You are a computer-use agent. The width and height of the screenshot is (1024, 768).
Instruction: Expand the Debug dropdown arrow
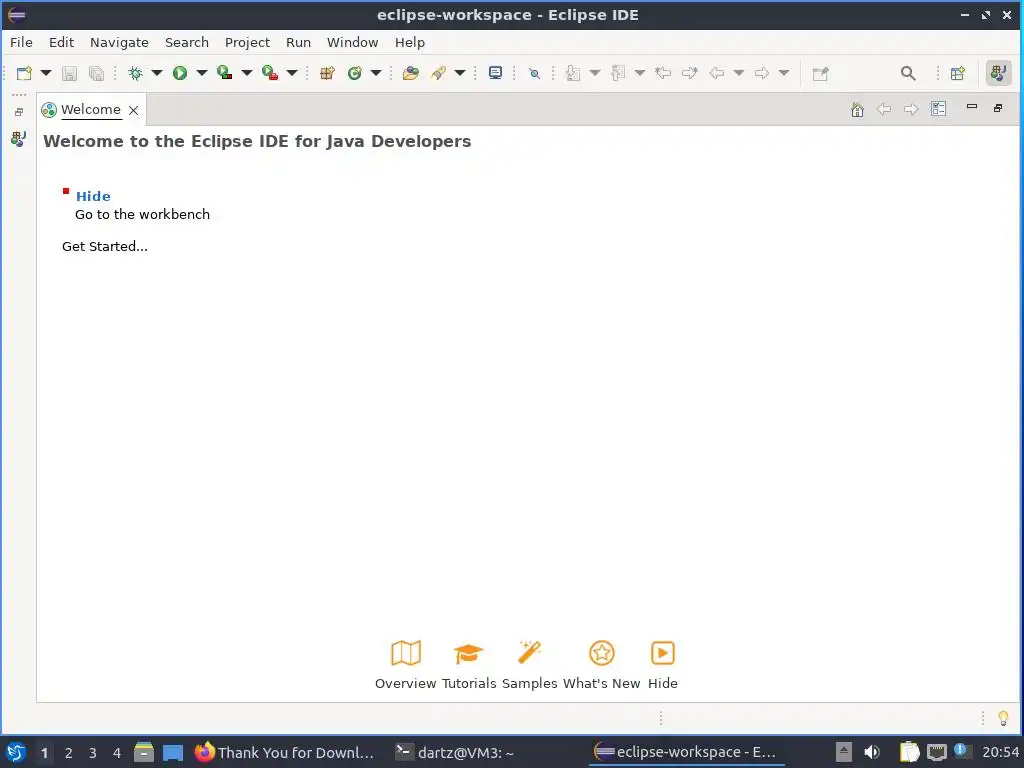[x=157, y=73]
